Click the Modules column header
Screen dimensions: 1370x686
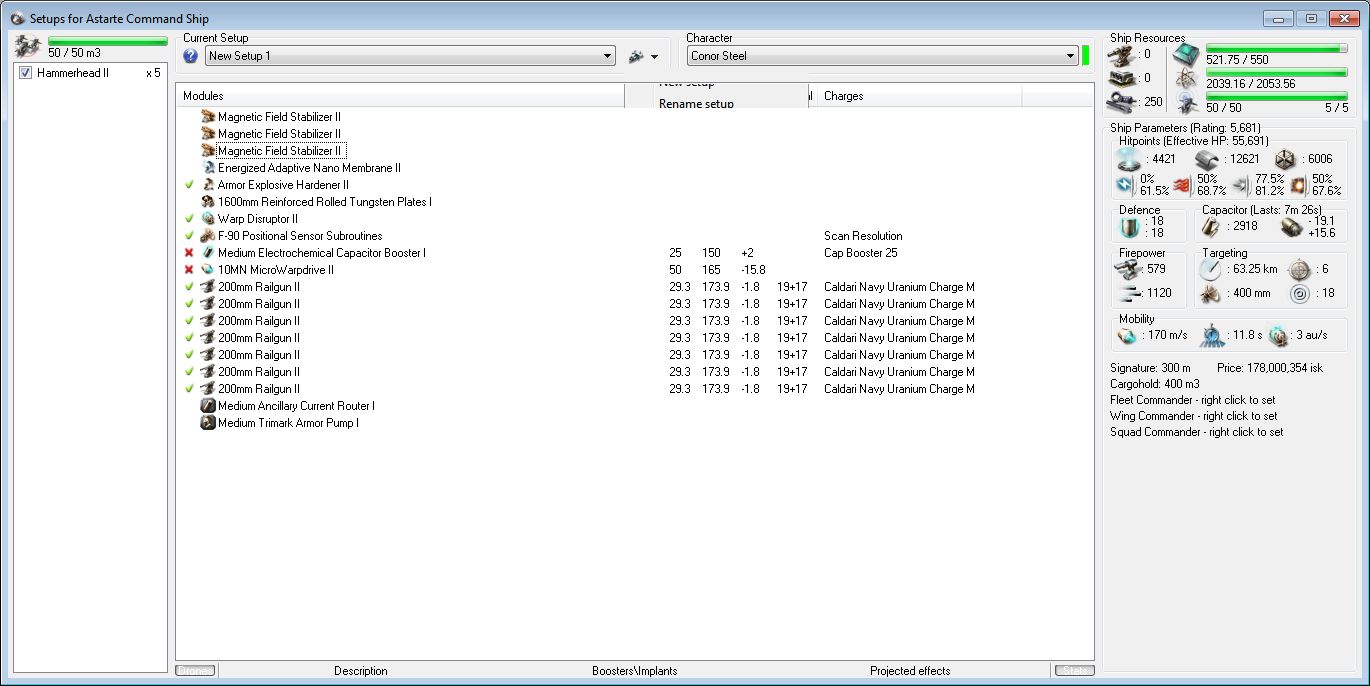400,96
